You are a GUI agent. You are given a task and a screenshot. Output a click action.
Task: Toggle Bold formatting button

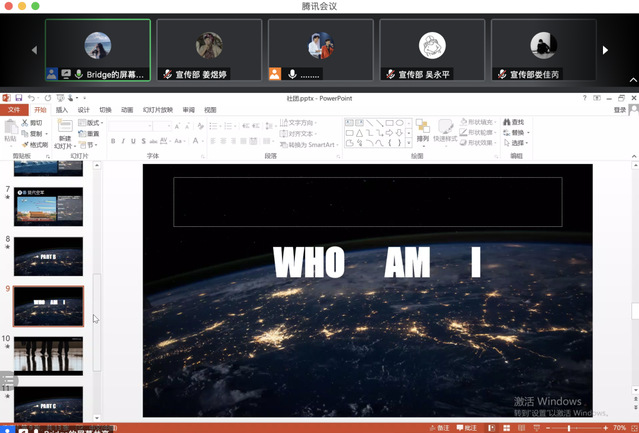coord(113,141)
